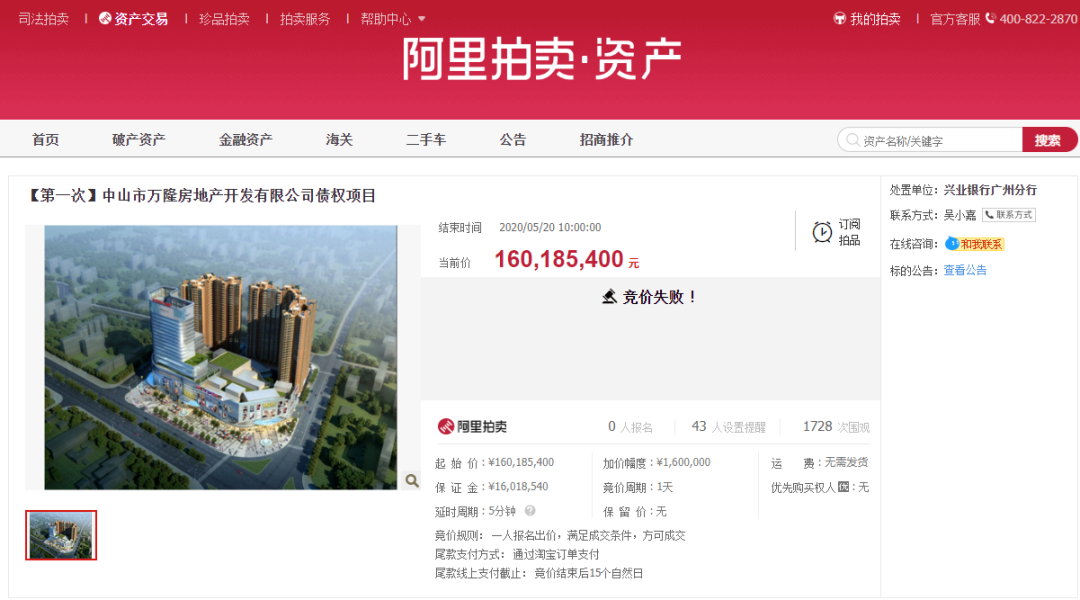Image resolution: width=1080 pixels, height=600 pixels.
Task: Open the 公告 navigation tab
Action: [512, 140]
